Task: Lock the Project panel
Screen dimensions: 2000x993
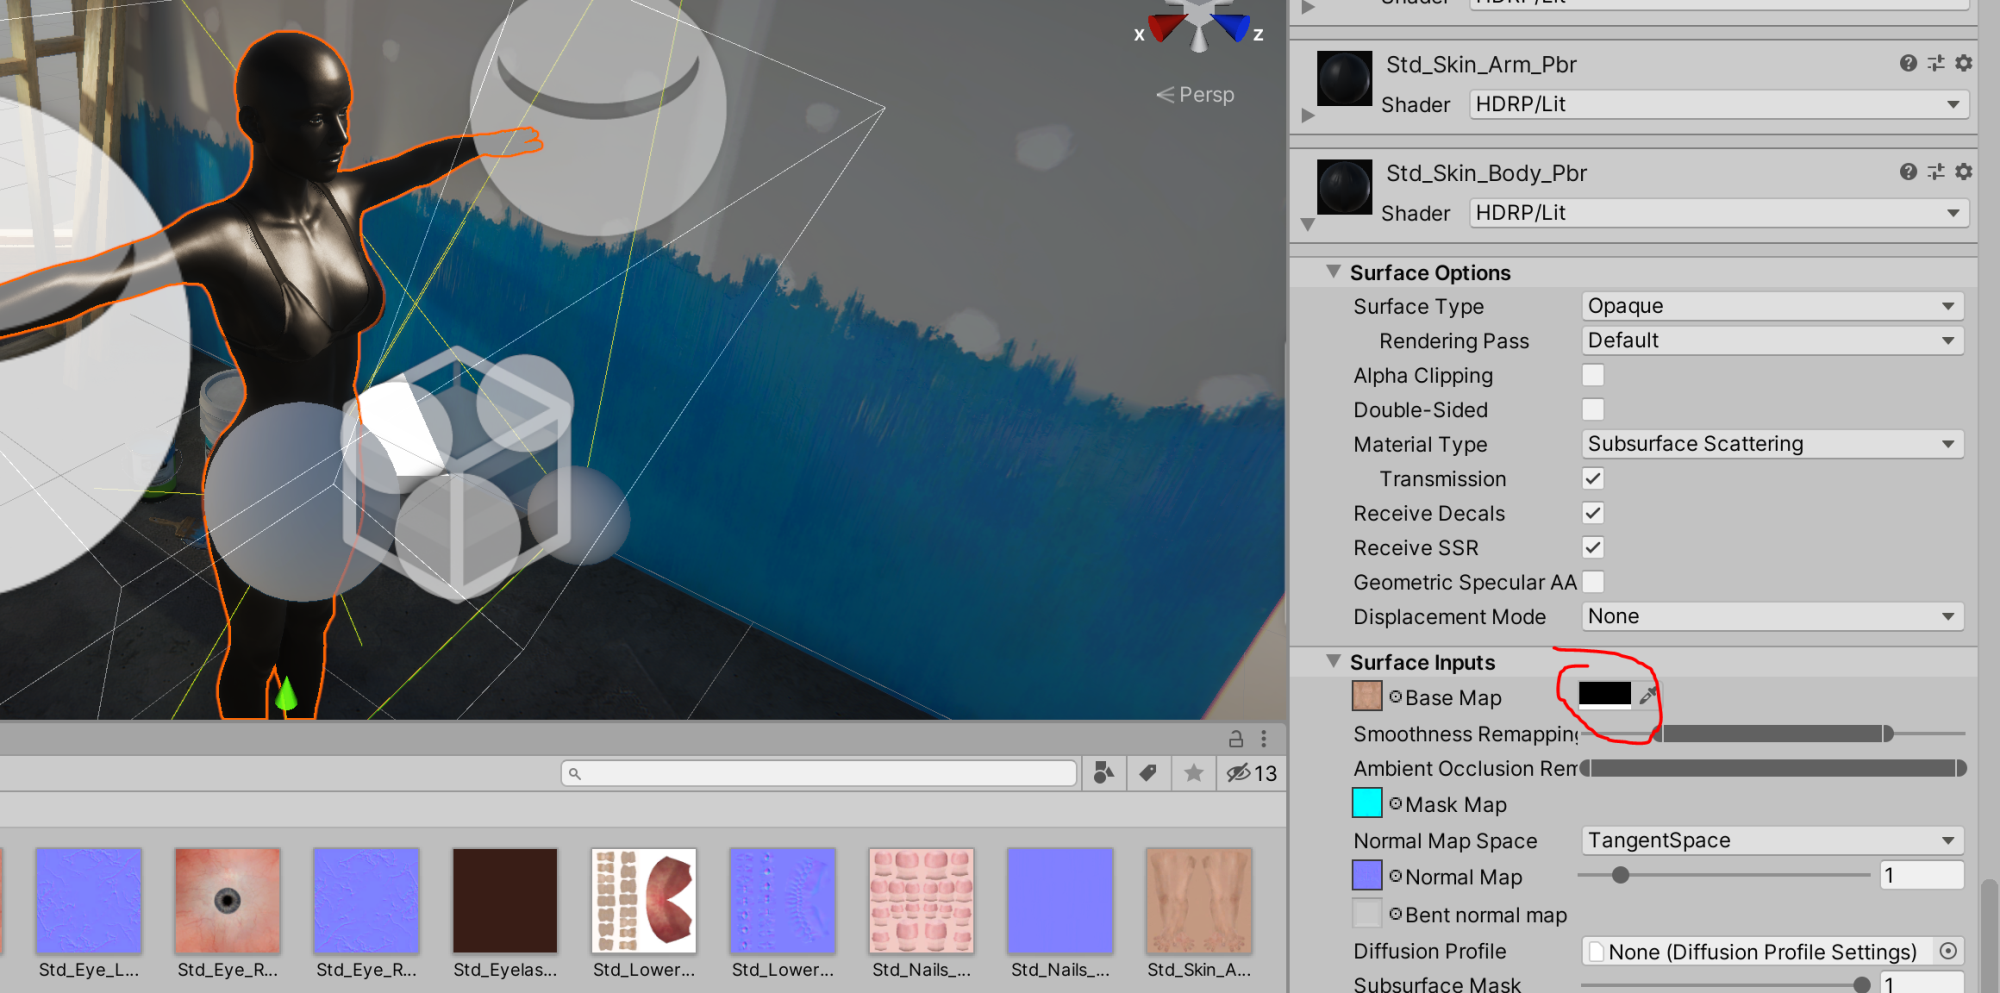Action: [1236, 739]
